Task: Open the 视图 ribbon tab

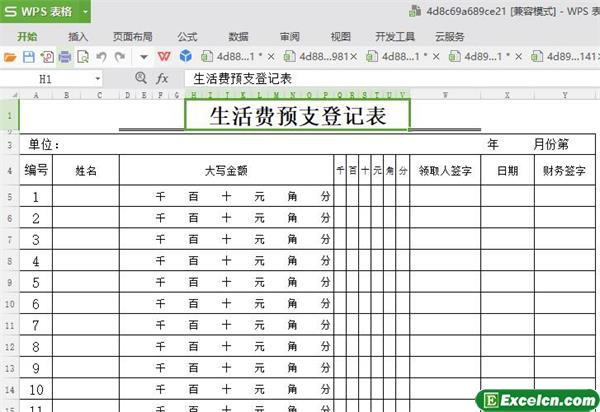Action: [x=341, y=37]
